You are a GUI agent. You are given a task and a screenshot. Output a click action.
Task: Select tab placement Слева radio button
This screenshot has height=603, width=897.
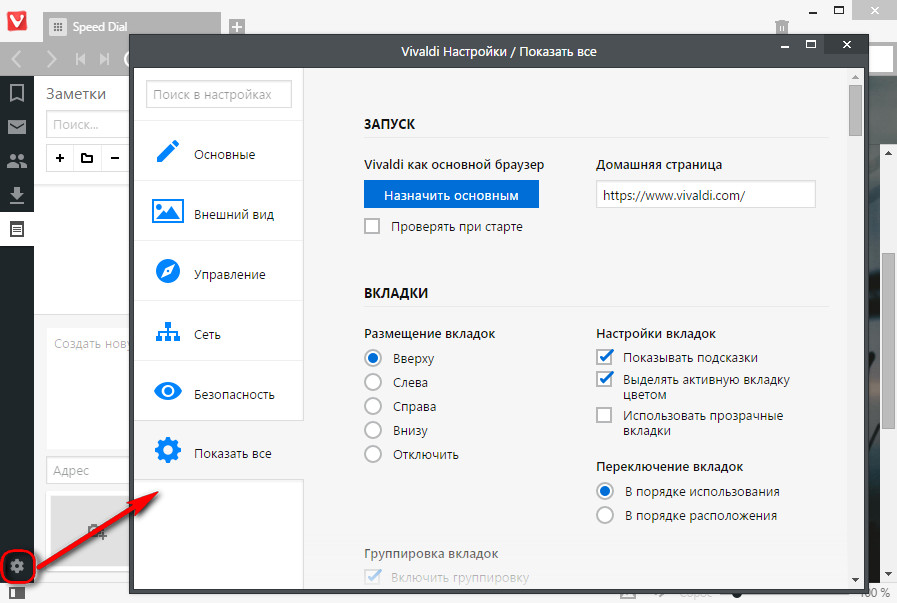click(x=373, y=382)
